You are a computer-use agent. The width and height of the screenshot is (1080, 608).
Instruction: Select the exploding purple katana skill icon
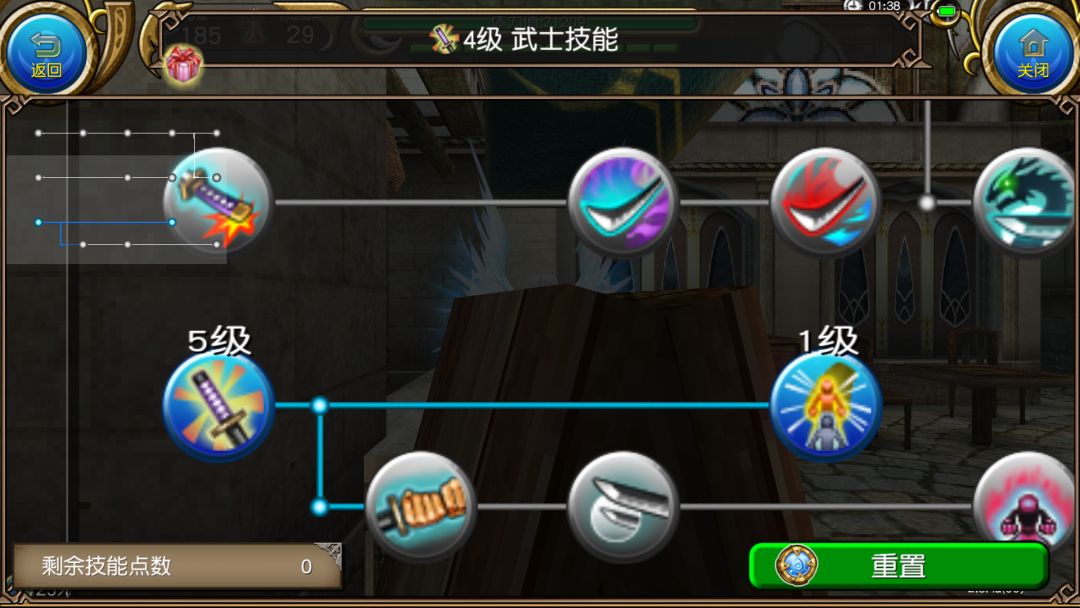pos(218,201)
